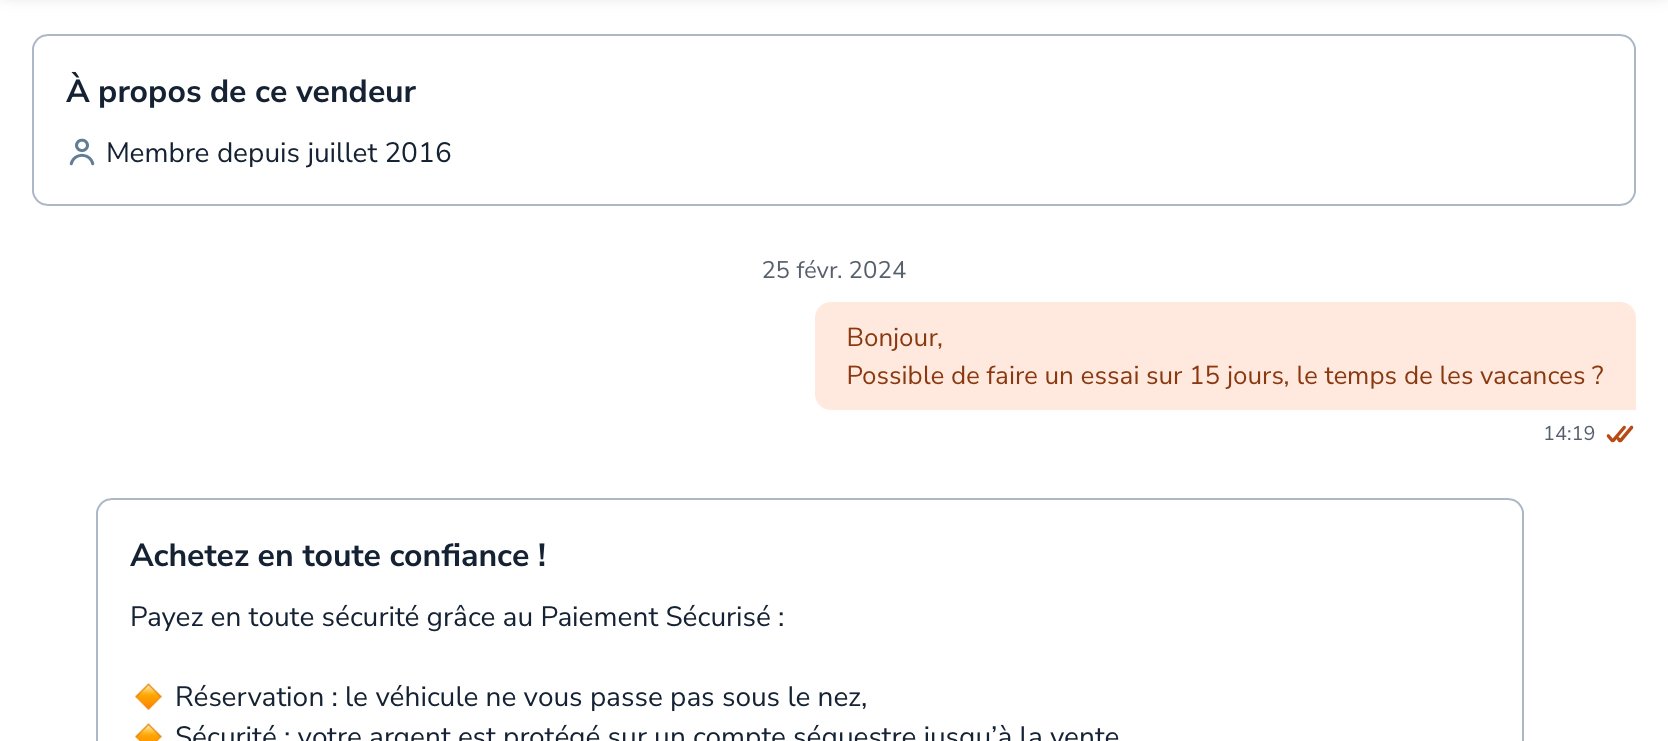Click the member profile icon
The width and height of the screenshot is (1668, 741).
tap(81, 152)
